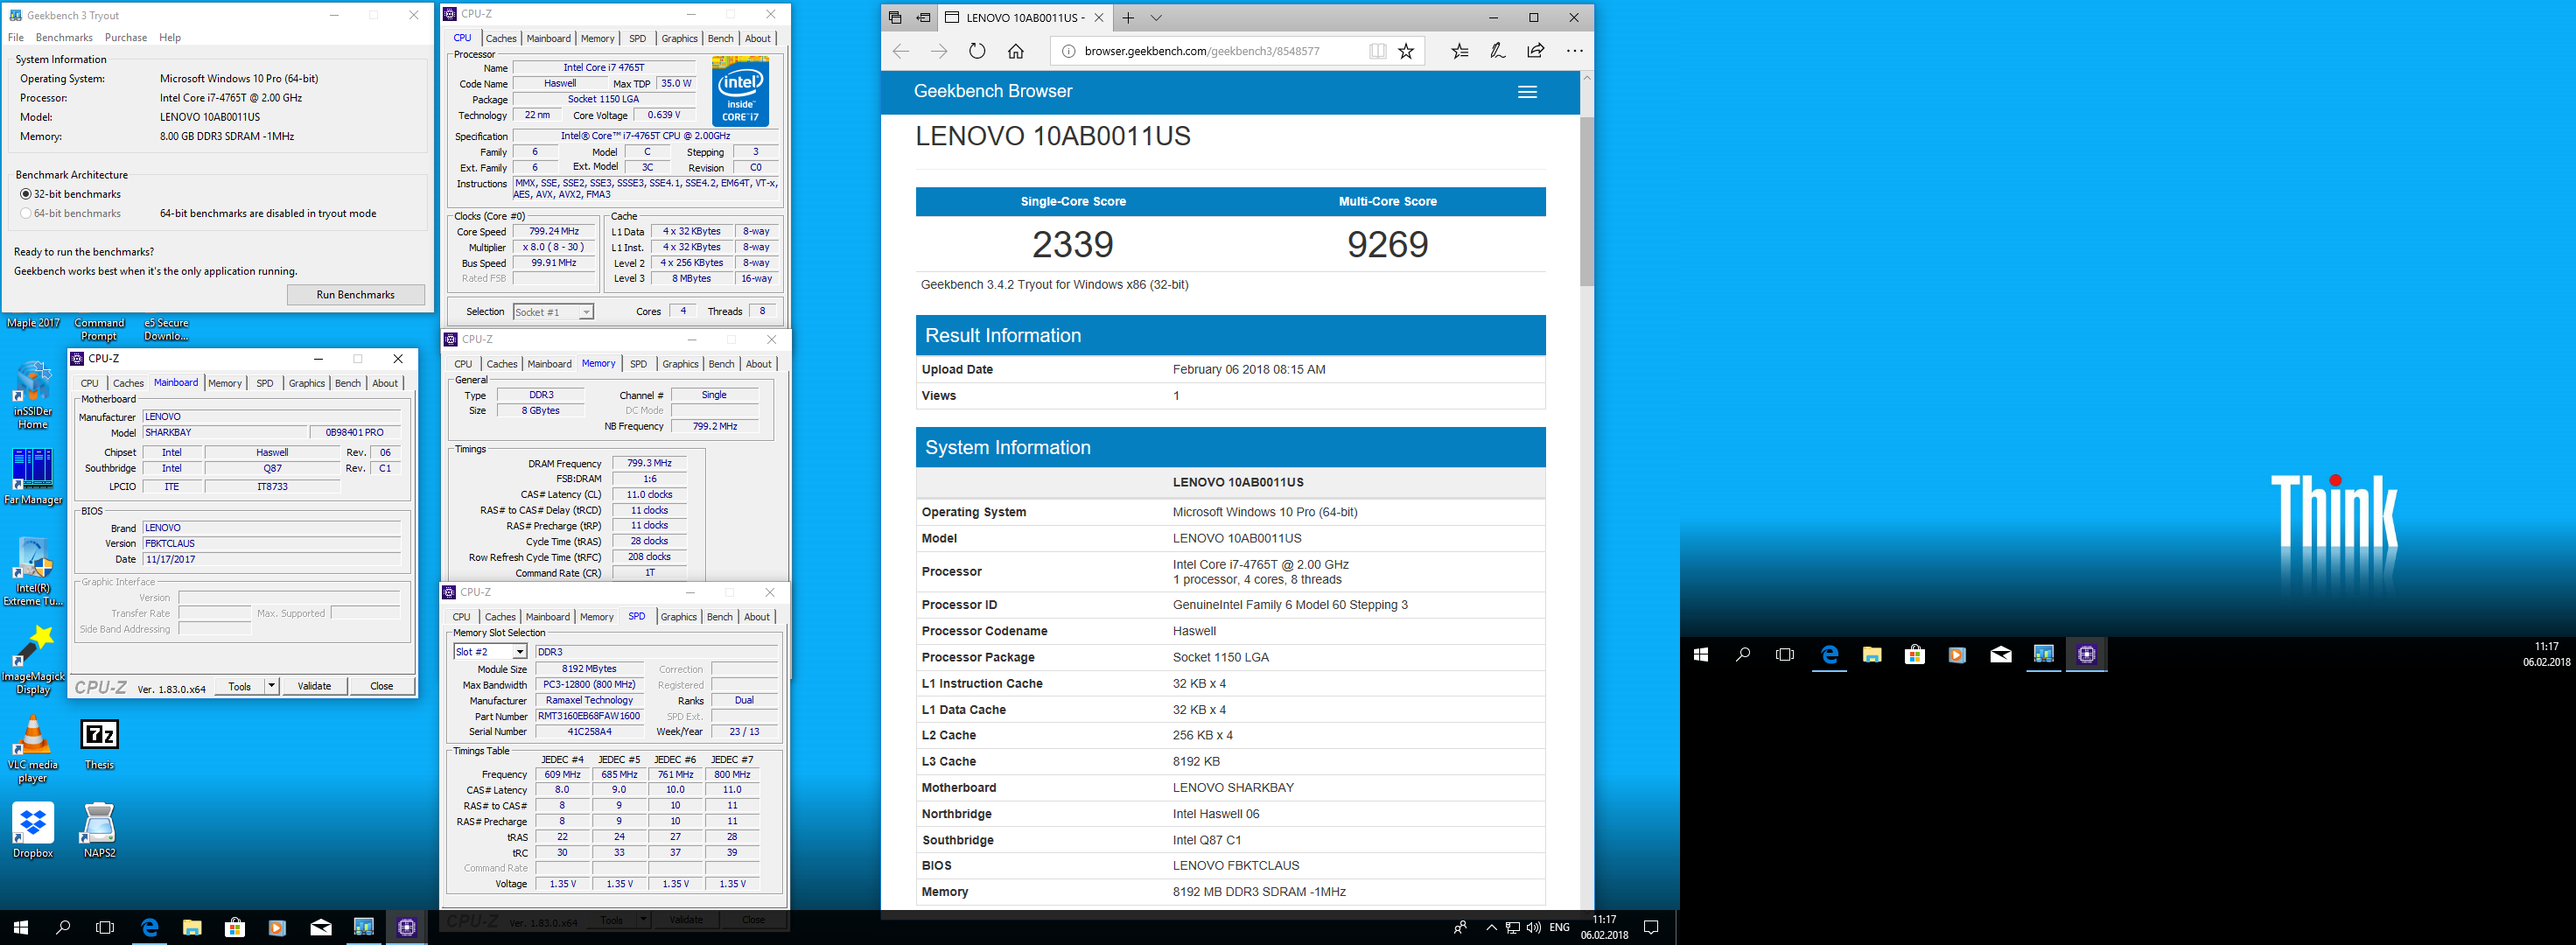Go back in the Edge browser

[x=900, y=51]
